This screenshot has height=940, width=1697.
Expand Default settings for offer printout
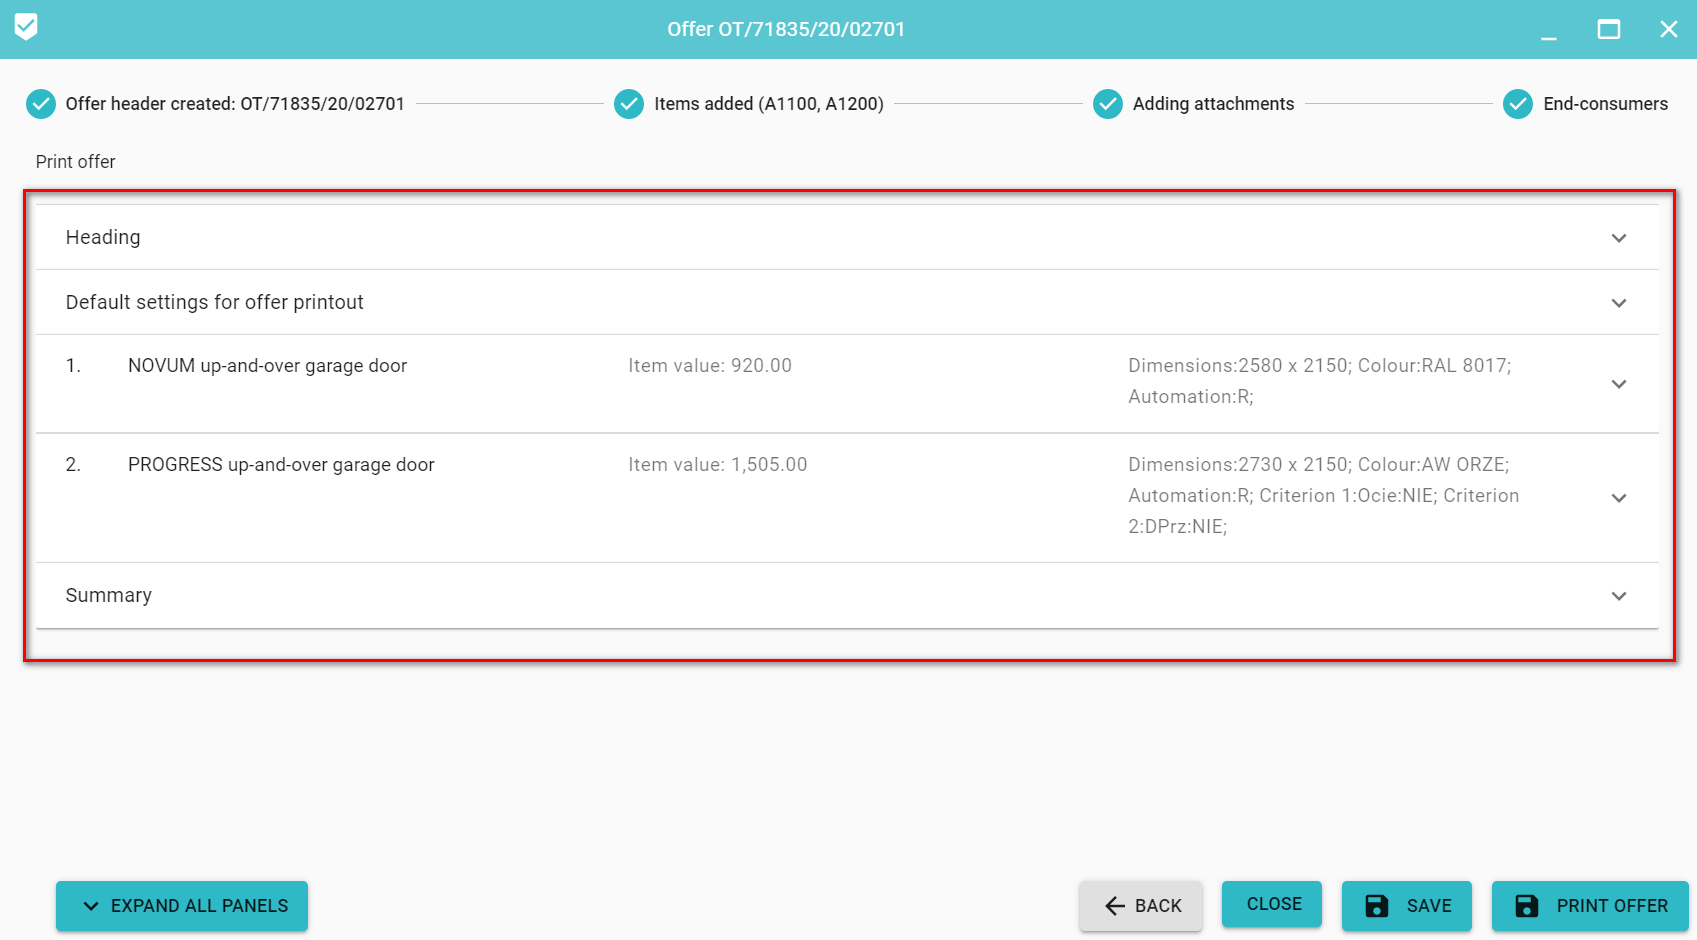(x=1618, y=303)
